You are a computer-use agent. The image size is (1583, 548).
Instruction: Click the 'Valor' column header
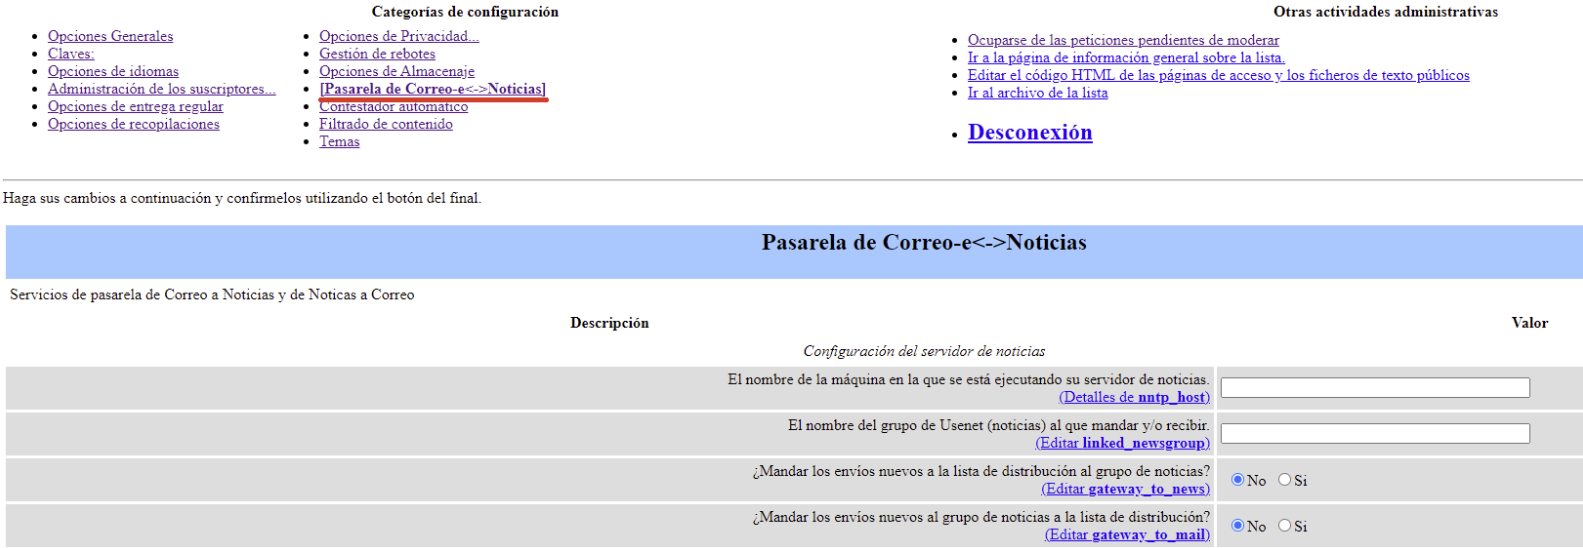click(x=1529, y=323)
